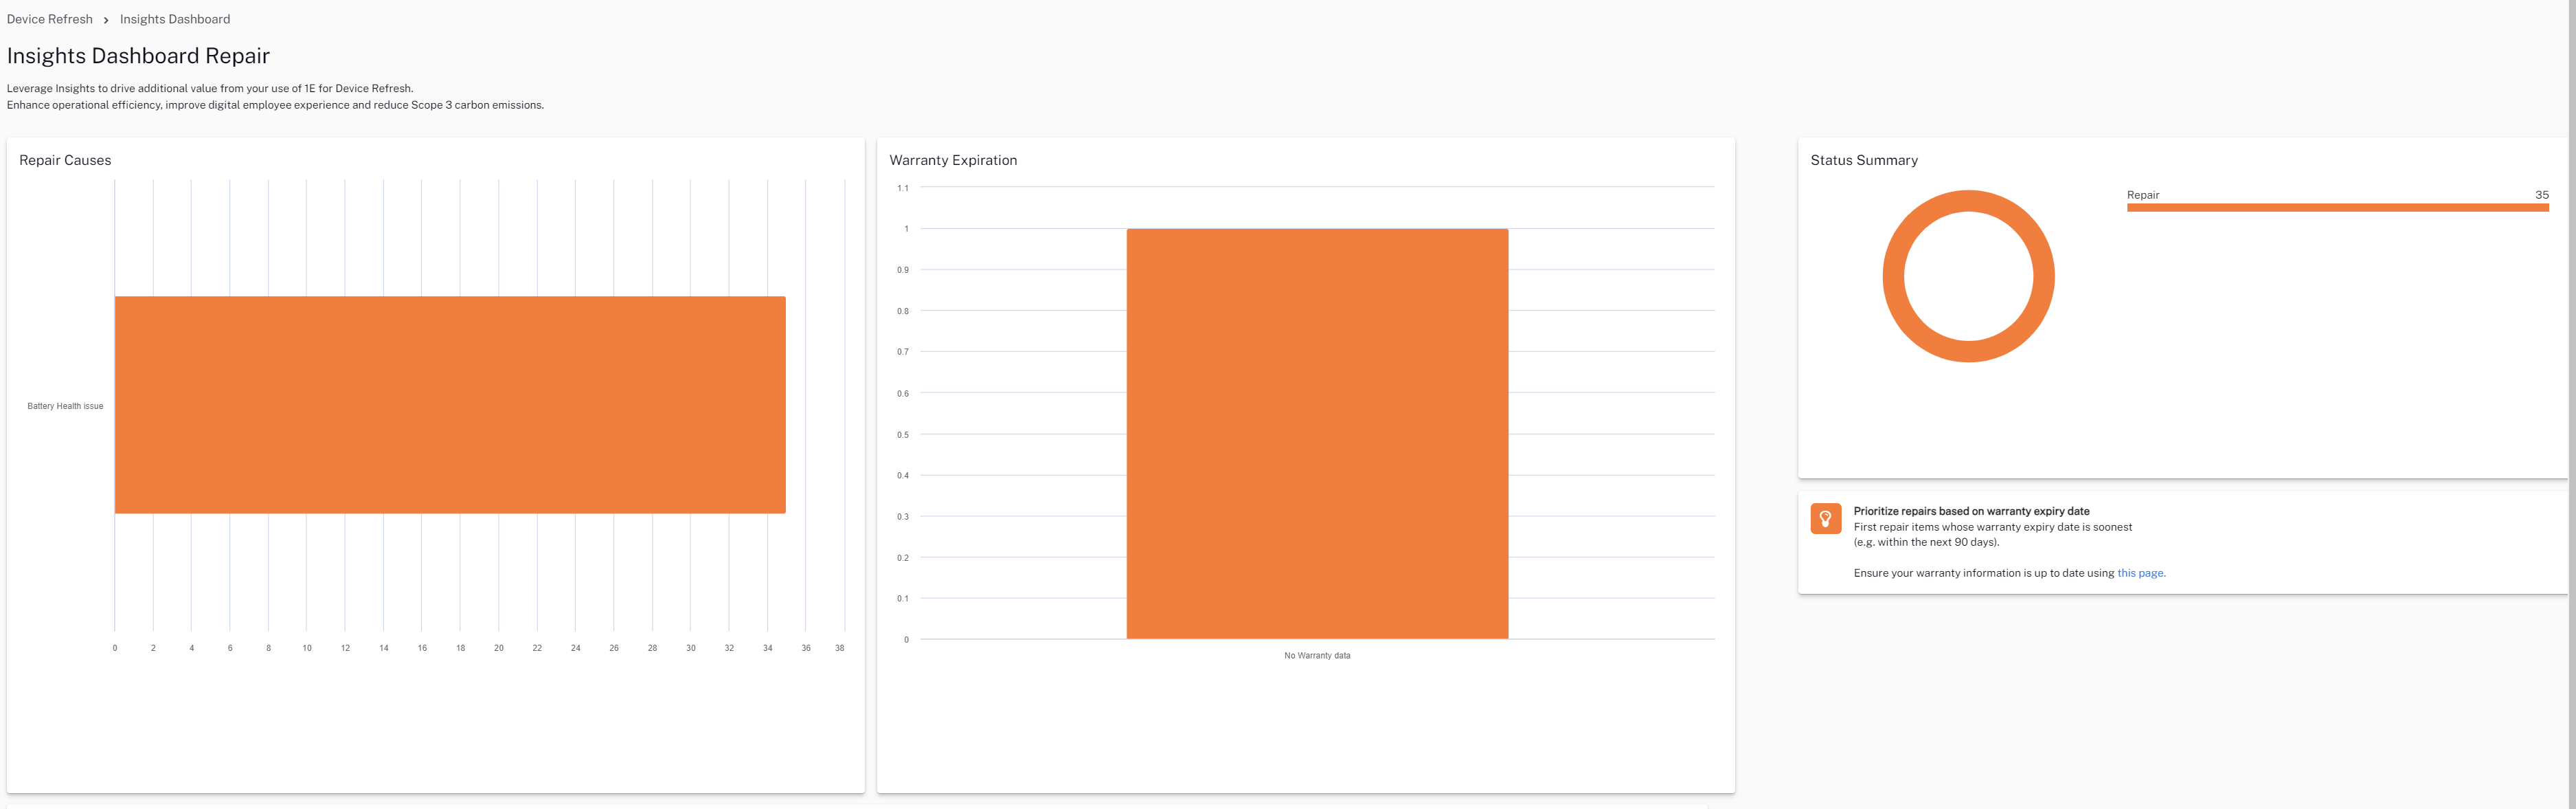2576x809 pixels.
Task: Click the breadcrumb chevron separator arrow
Action: coord(106,20)
